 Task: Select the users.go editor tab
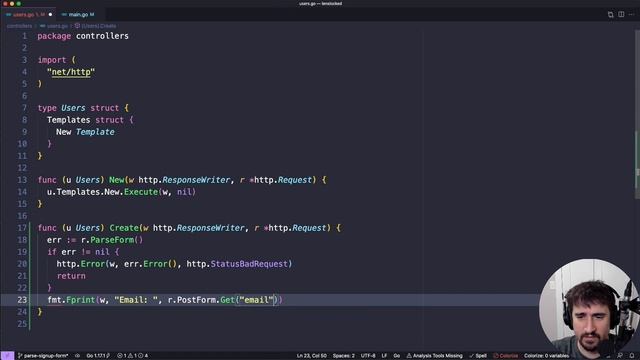point(29,14)
